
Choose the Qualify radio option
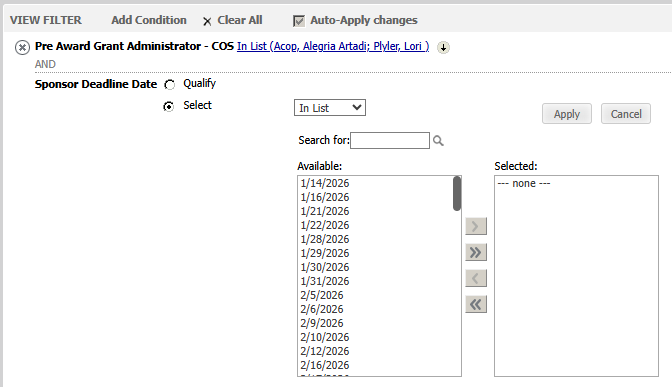click(x=170, y=85)
